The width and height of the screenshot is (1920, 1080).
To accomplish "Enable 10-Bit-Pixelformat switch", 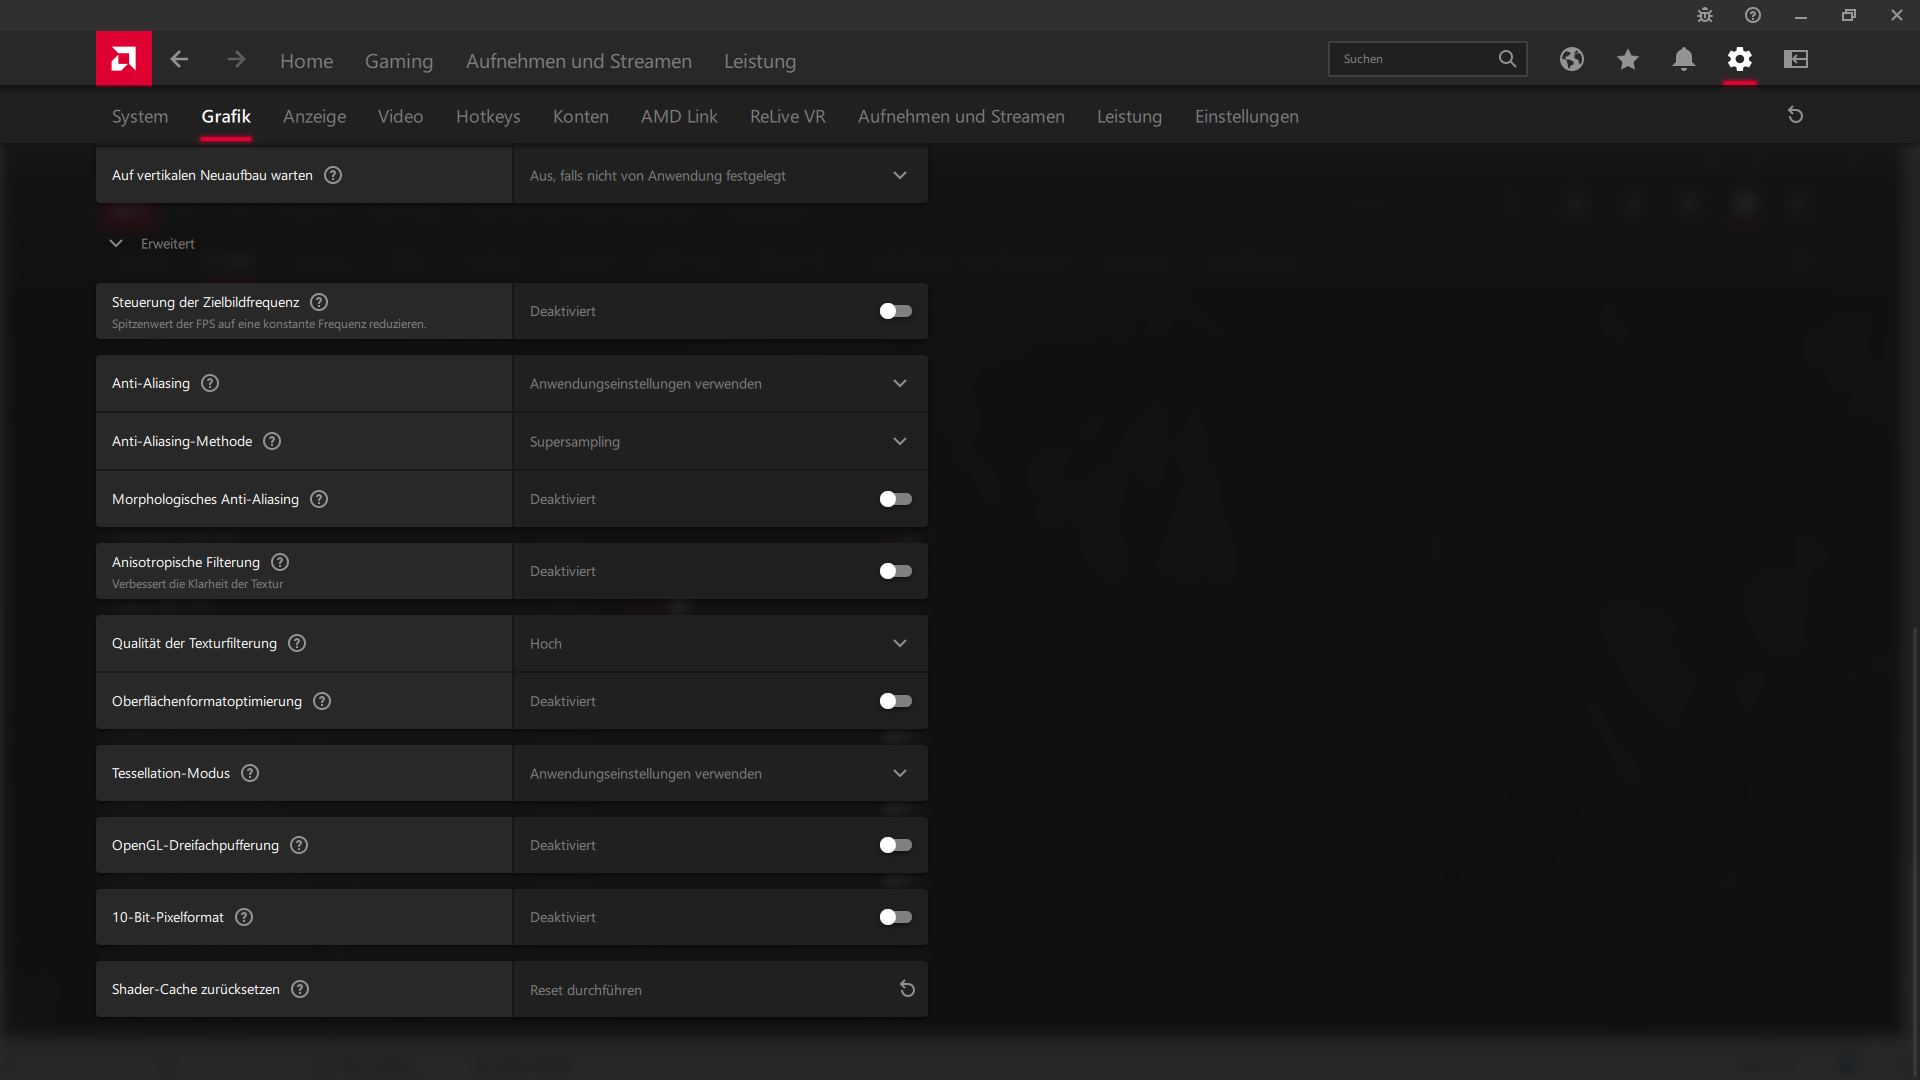I will click(896, 917).
